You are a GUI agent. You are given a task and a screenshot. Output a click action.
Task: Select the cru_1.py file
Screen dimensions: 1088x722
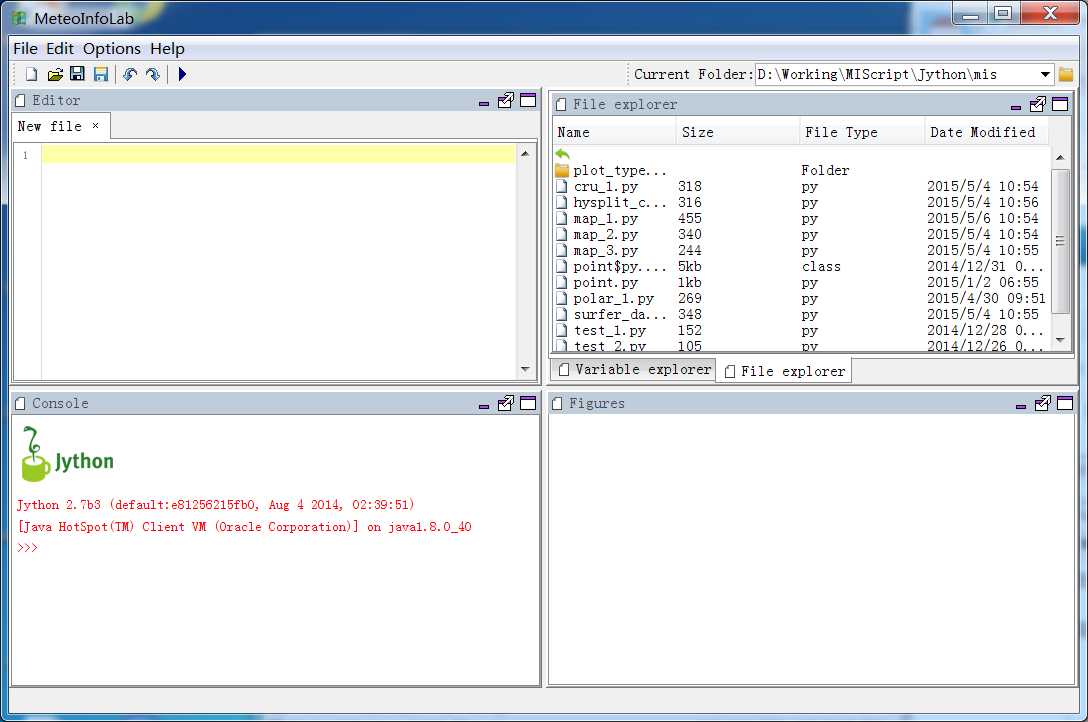point(801,187)
